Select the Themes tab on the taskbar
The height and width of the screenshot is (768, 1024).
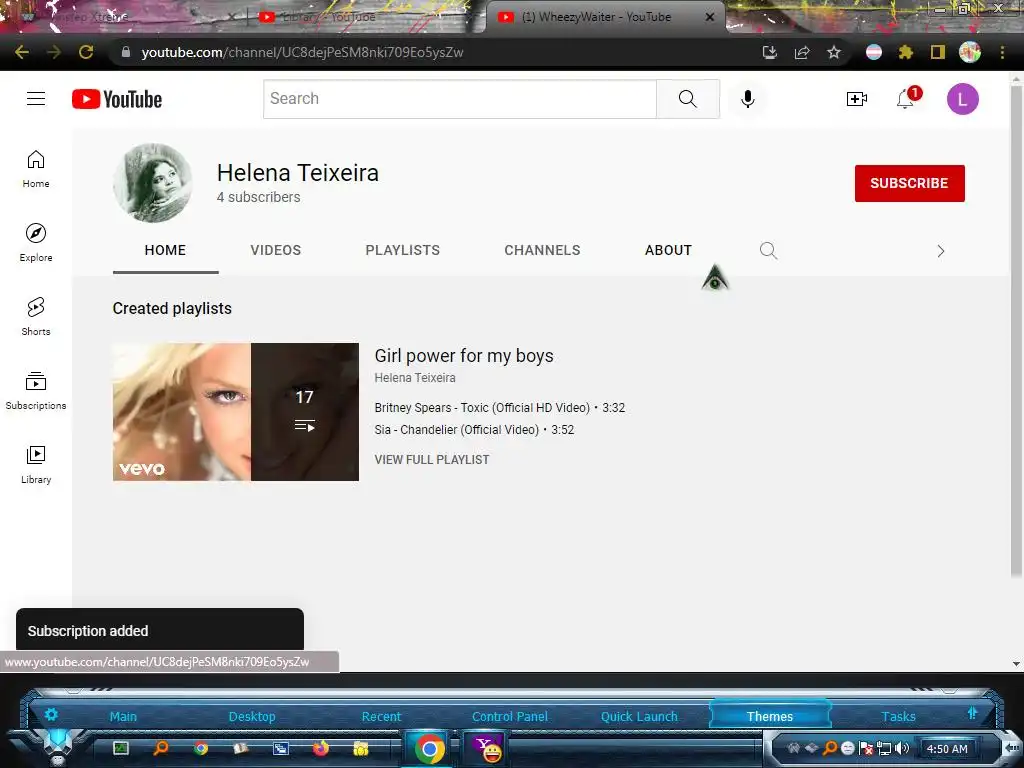point(770,716)
